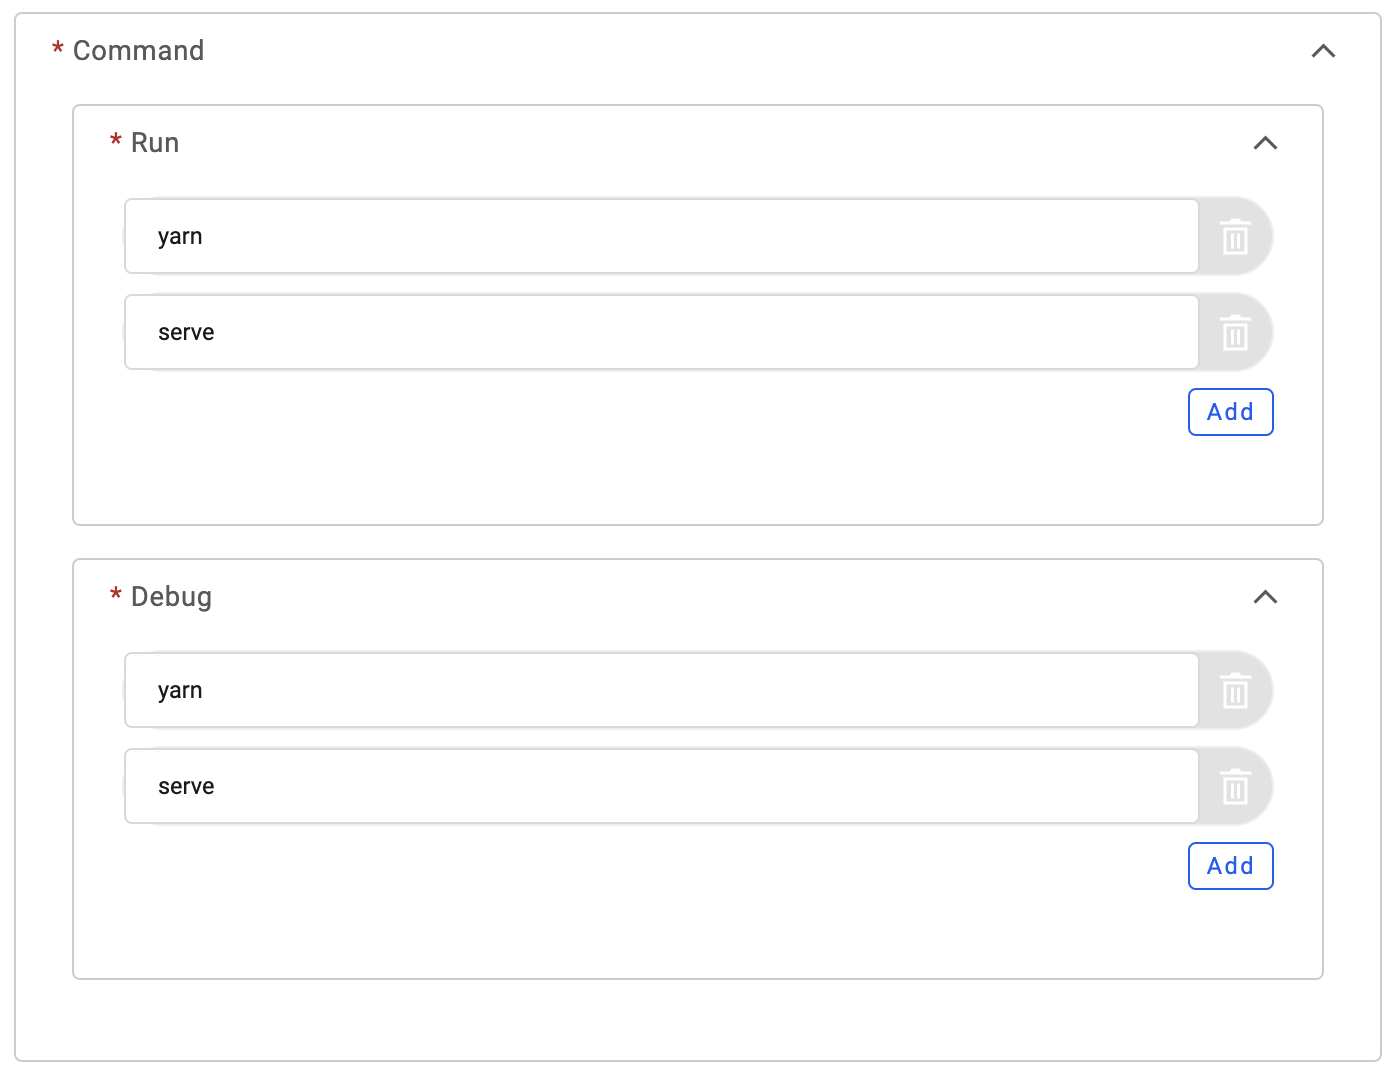The height and width of the screenshot is (1074, 1392).
Task: Click the red asterisk beside Command
Action: pos(58,49)
